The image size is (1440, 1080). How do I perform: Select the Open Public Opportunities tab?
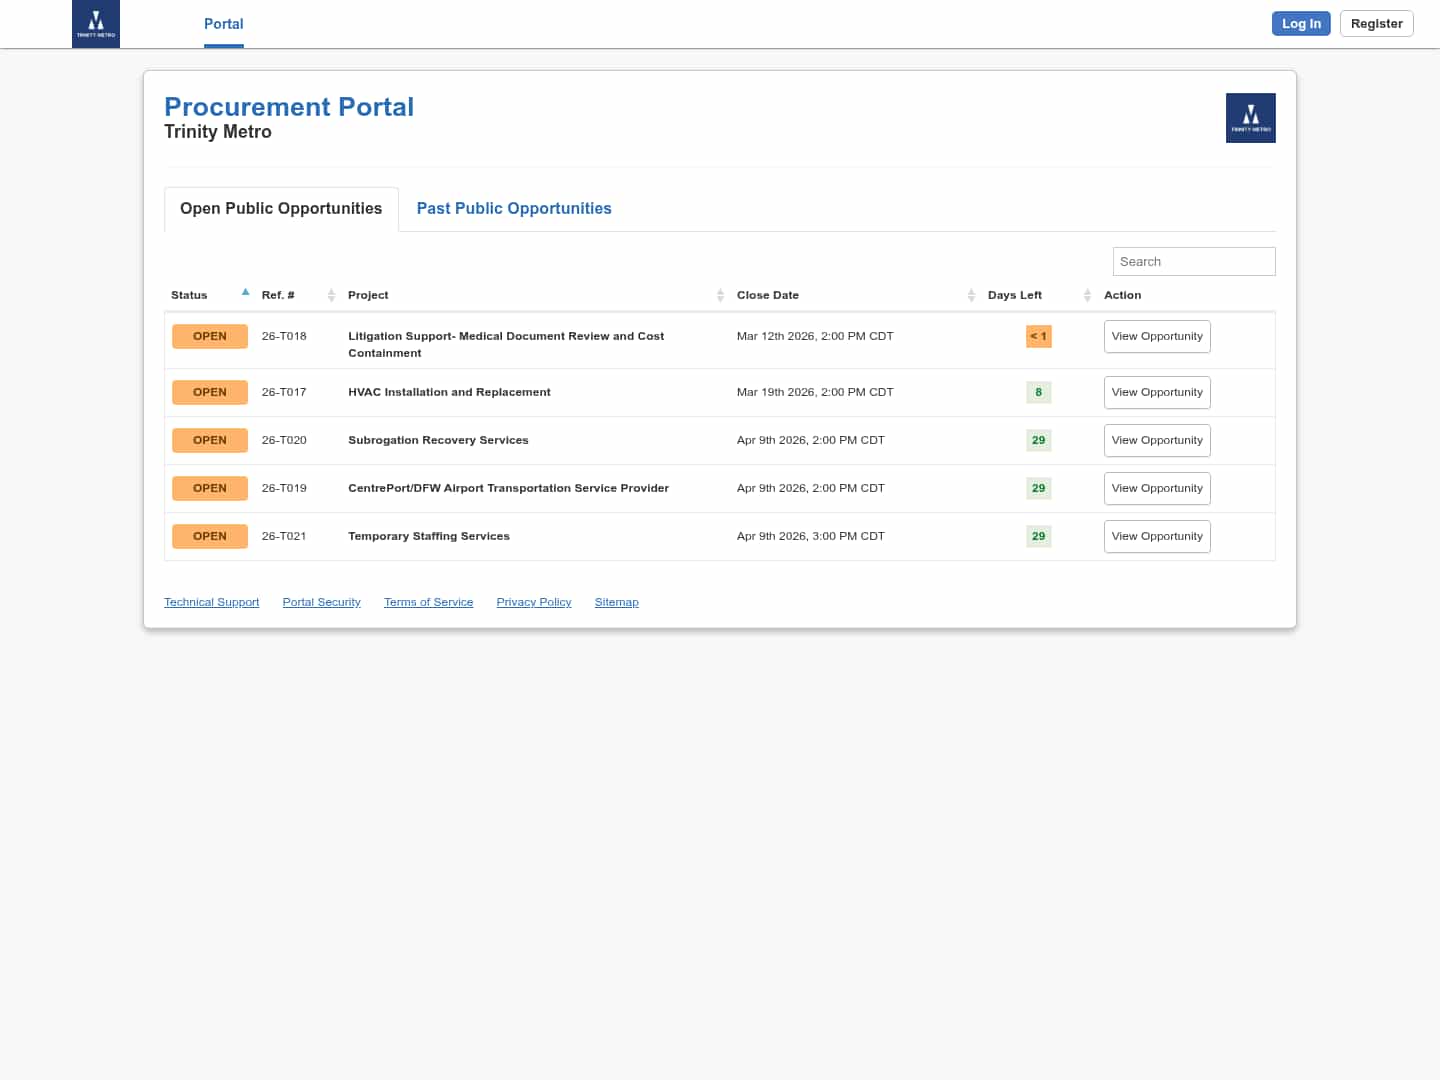pos(281,209)
